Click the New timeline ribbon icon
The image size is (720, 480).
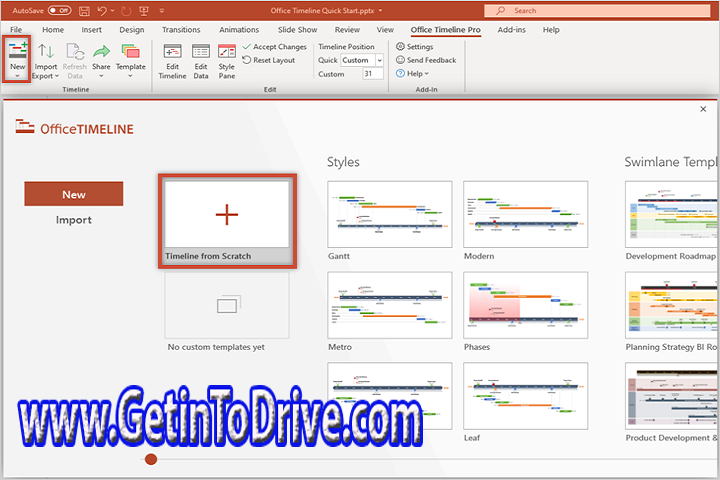17,59
